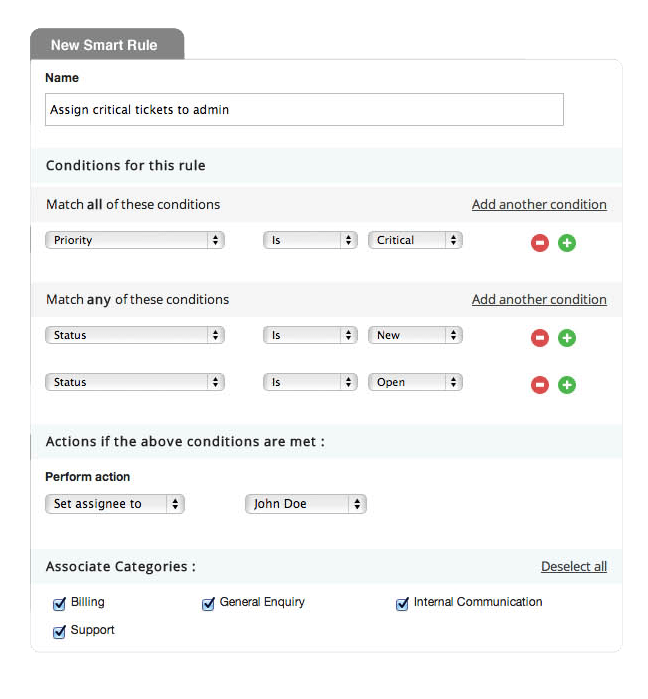Open the New status value dropdown
Viewport: 648px width, 699px height.
[415, 335]
